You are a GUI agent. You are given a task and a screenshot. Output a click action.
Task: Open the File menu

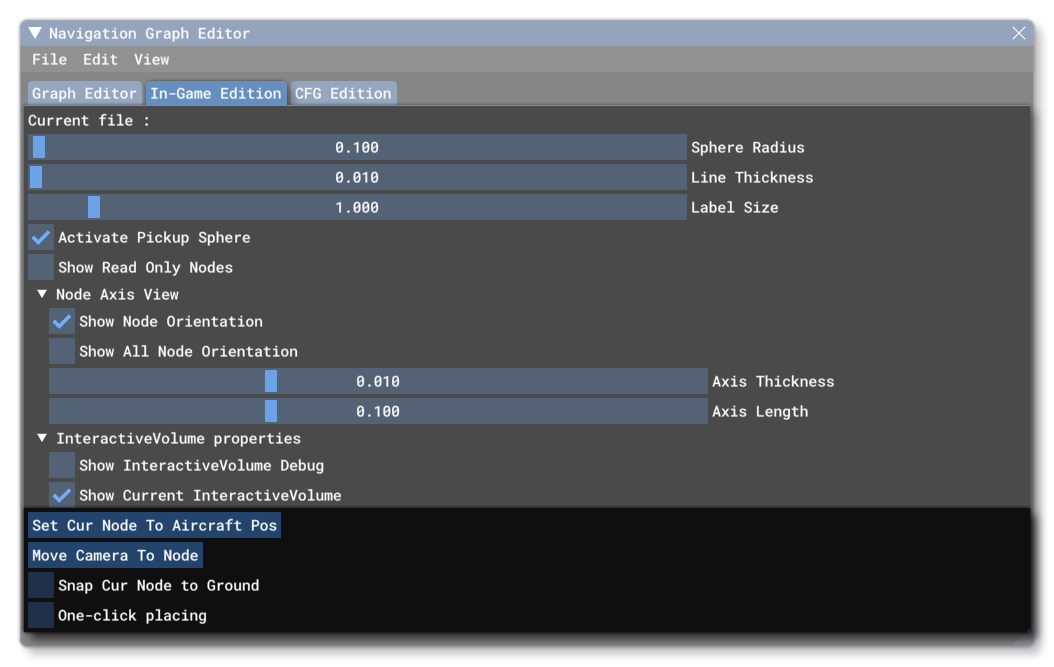tap(51, 59)
